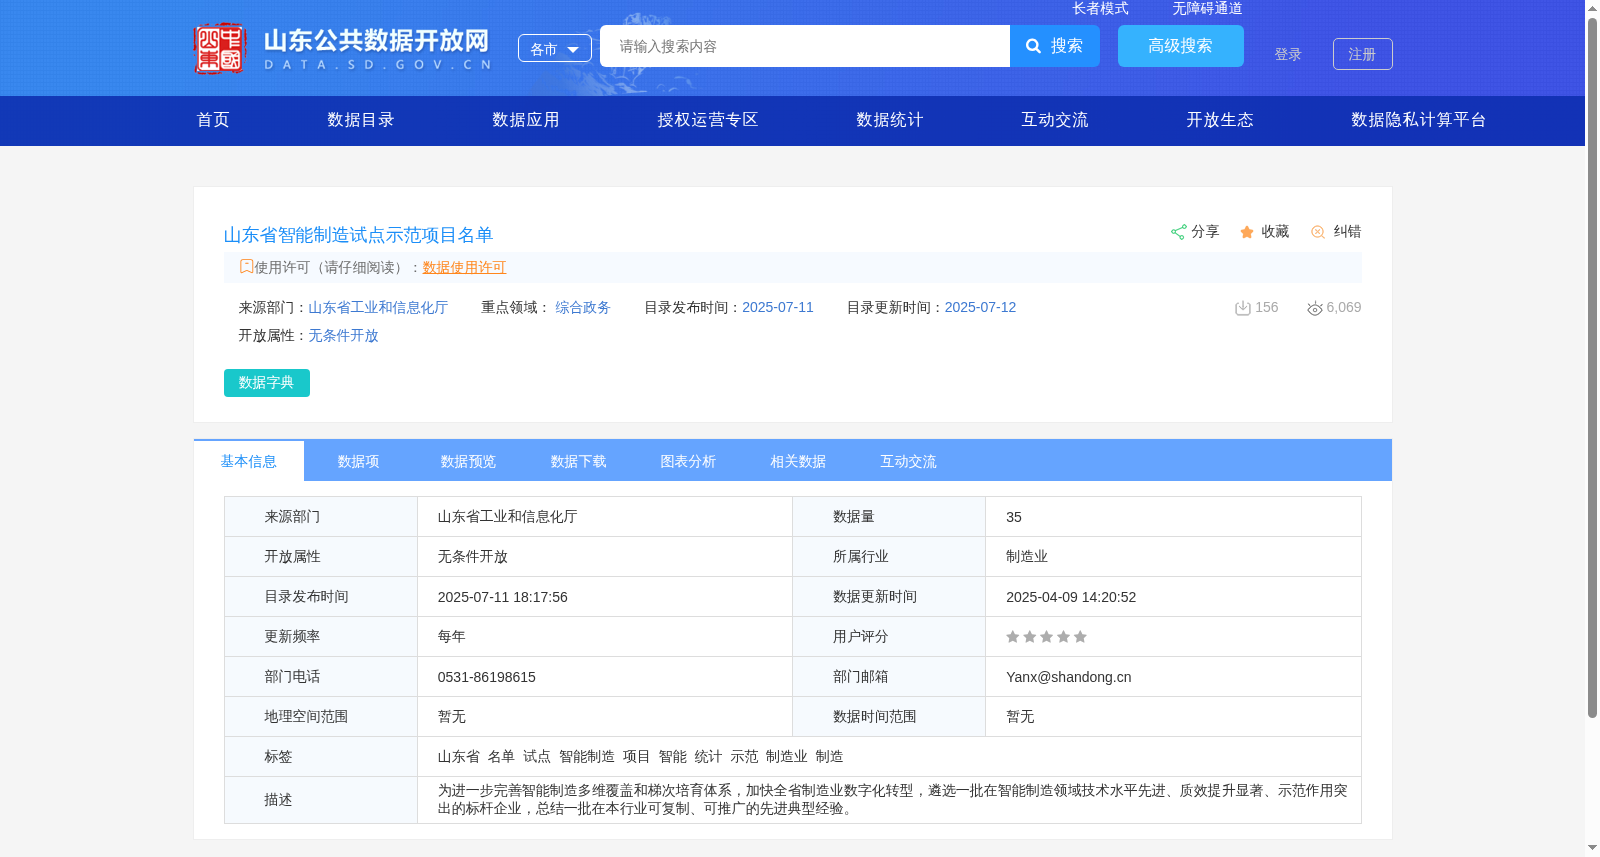Open 数据使用许可 license link
Screen dimensions: 1600x857
[464, 267]
